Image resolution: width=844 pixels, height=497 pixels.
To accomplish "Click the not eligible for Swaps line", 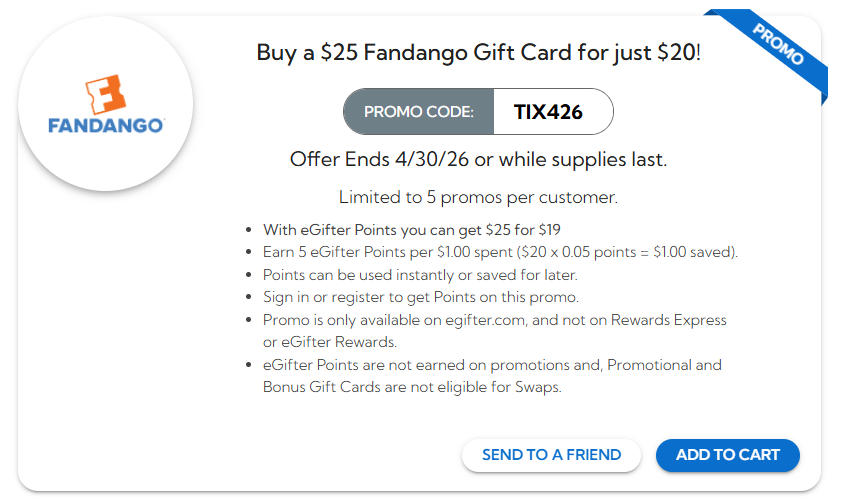I will (x=412, y=387).
